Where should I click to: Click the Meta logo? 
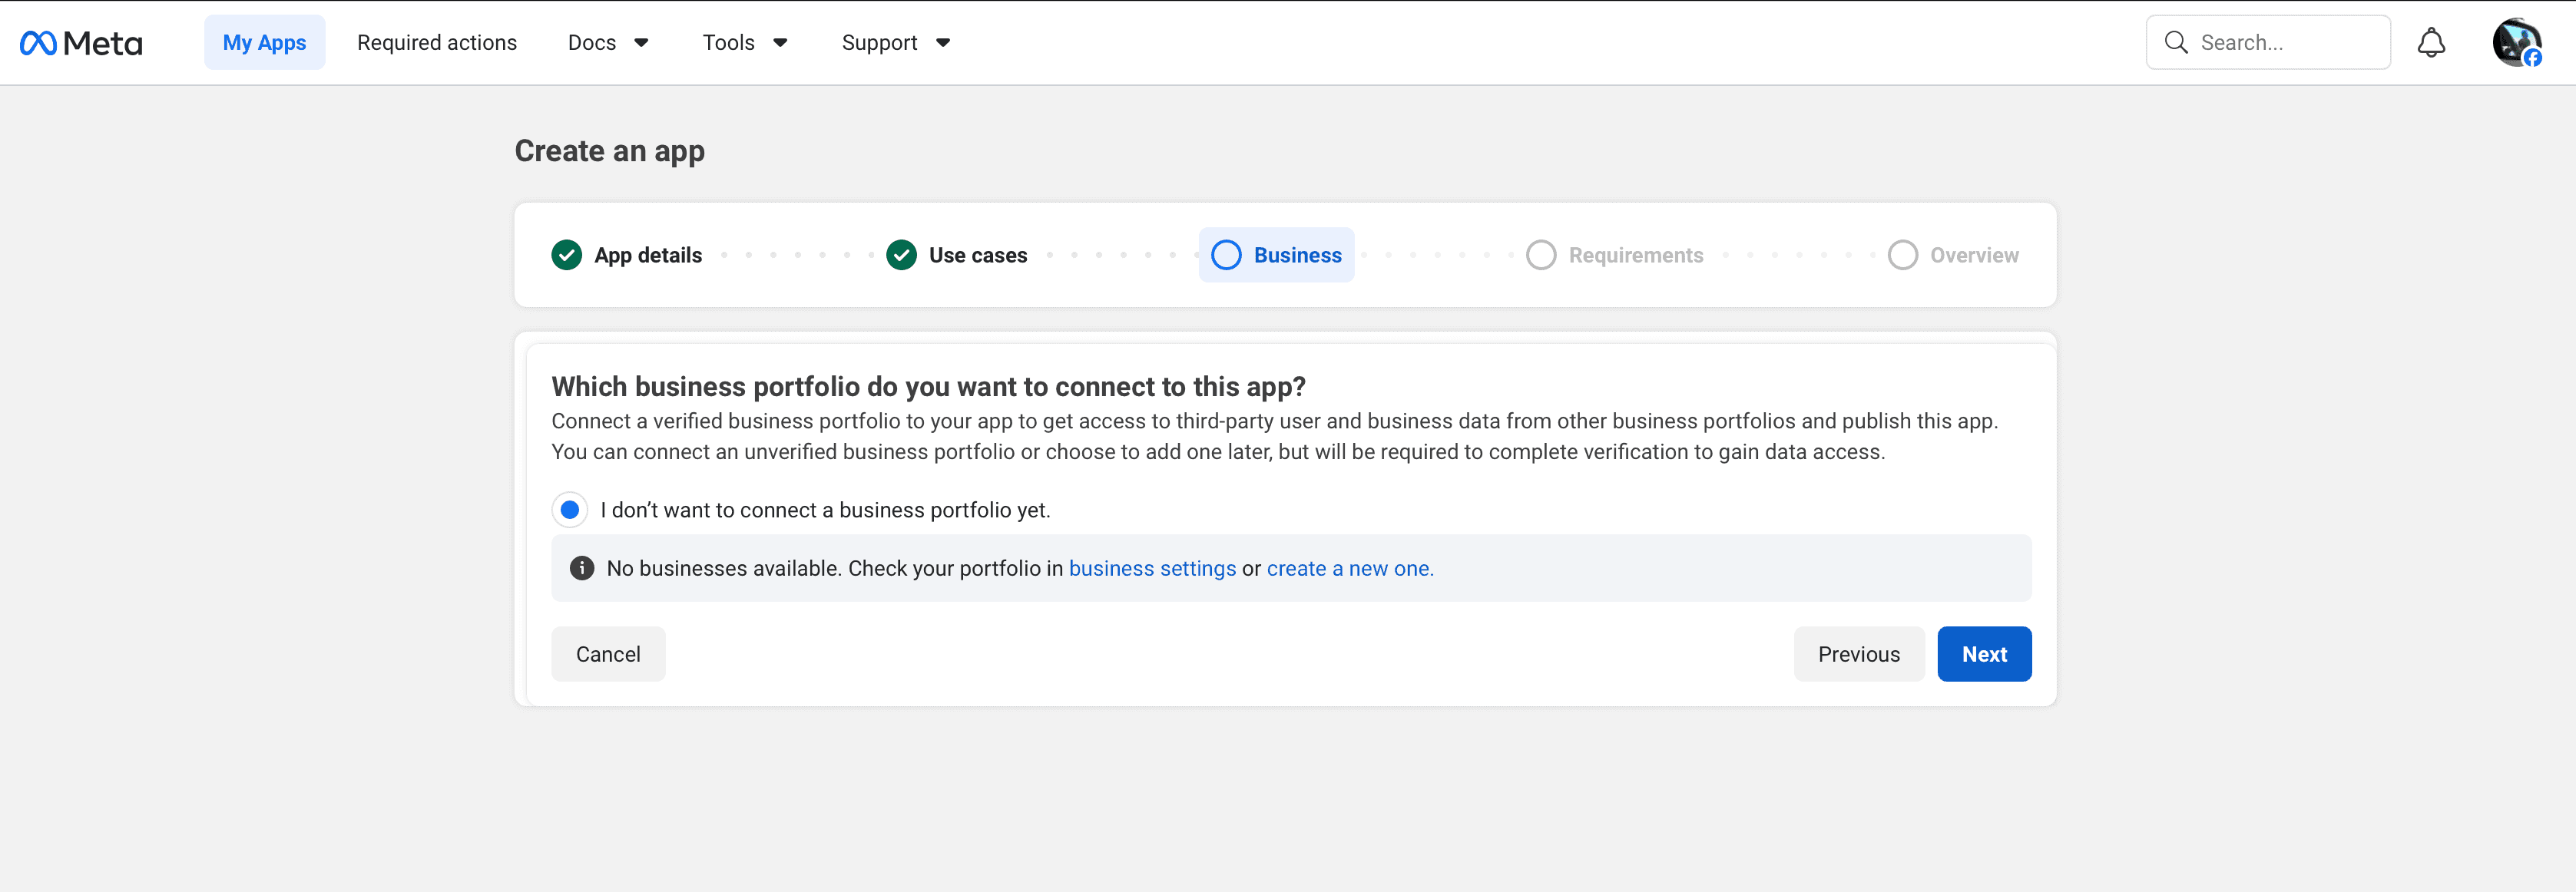point(80,42)
